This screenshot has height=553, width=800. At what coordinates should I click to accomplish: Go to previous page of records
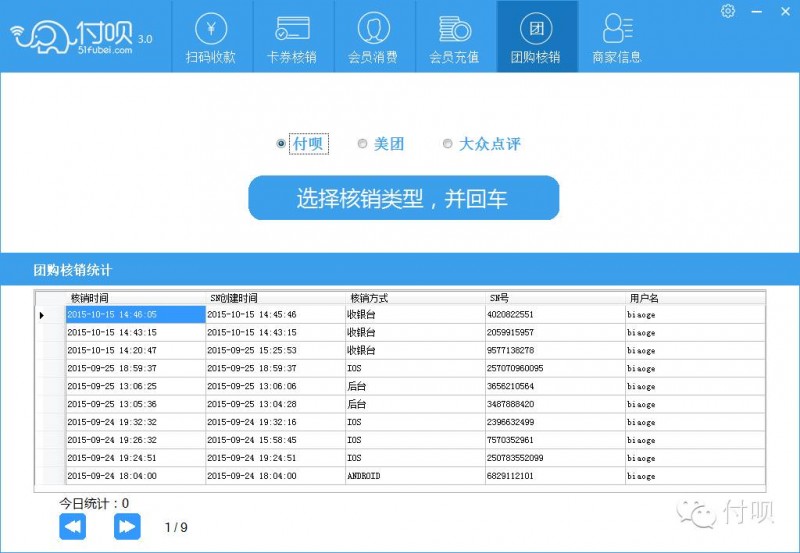click(73, 526)
